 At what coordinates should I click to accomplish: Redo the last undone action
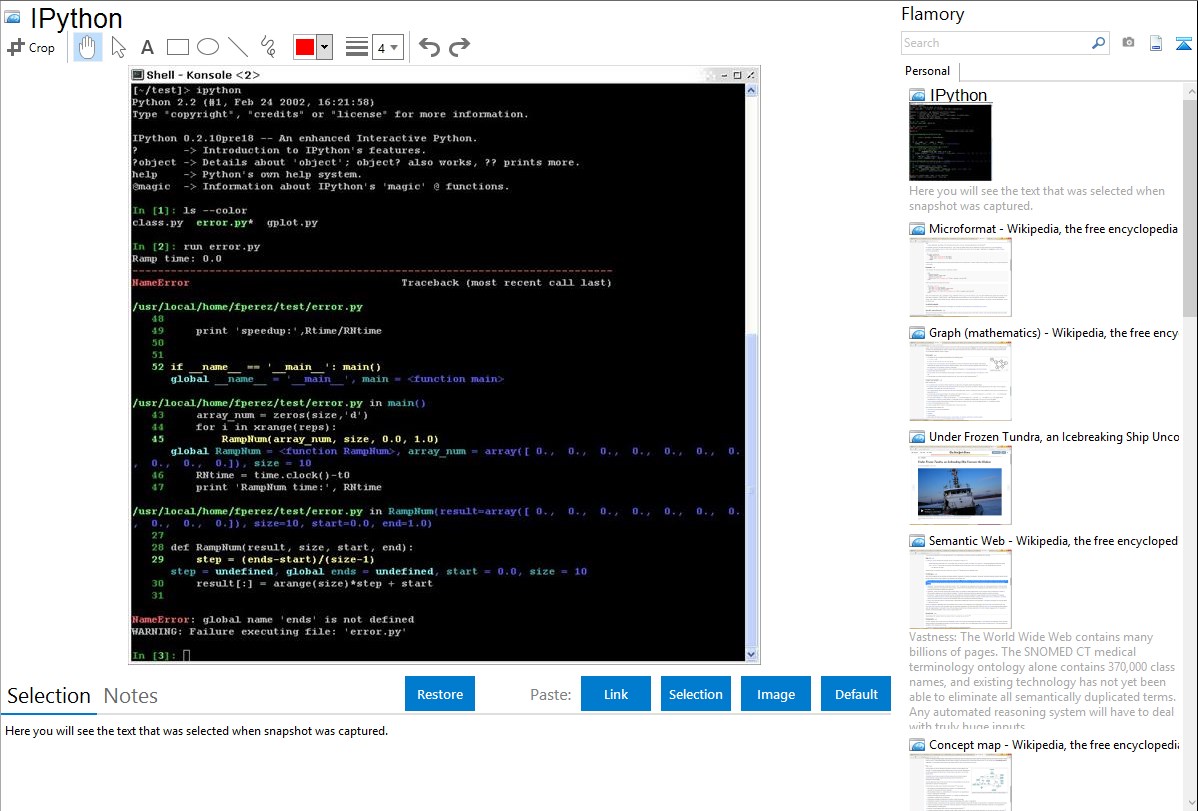point(459,47)
